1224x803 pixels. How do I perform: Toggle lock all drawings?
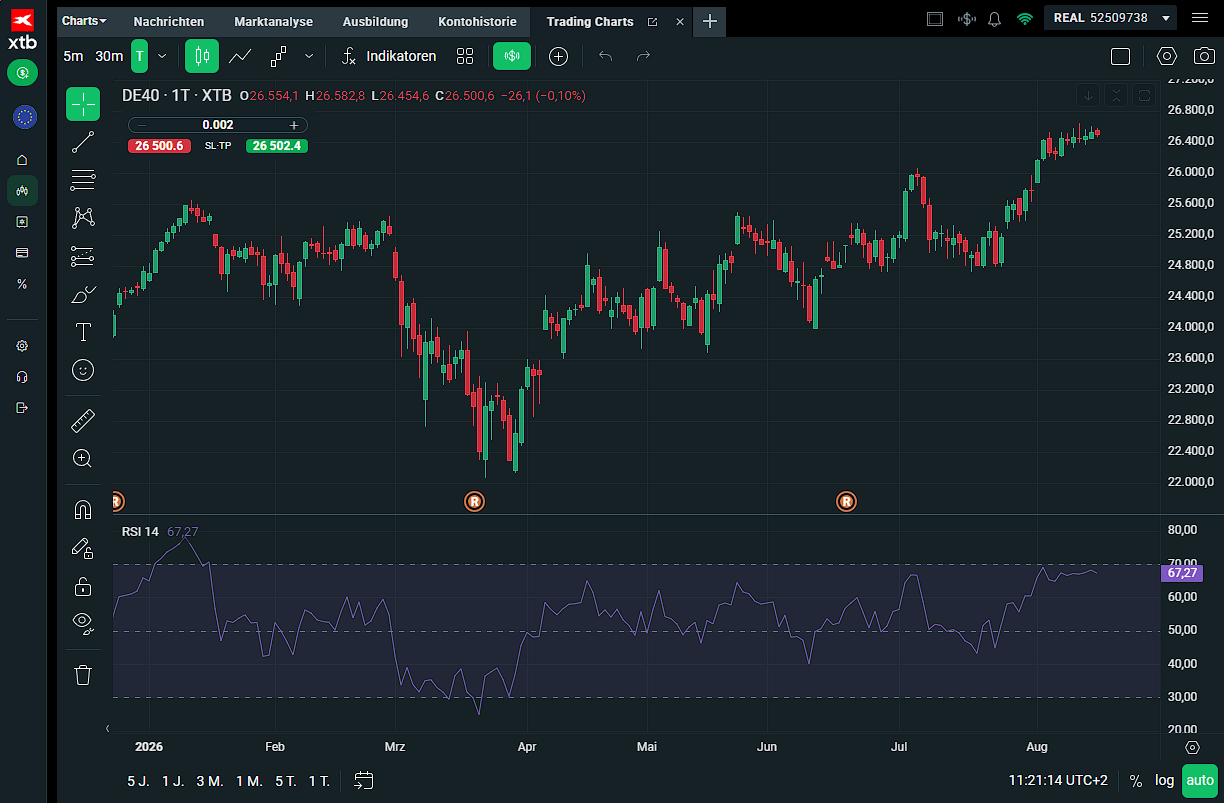(83, 586)
